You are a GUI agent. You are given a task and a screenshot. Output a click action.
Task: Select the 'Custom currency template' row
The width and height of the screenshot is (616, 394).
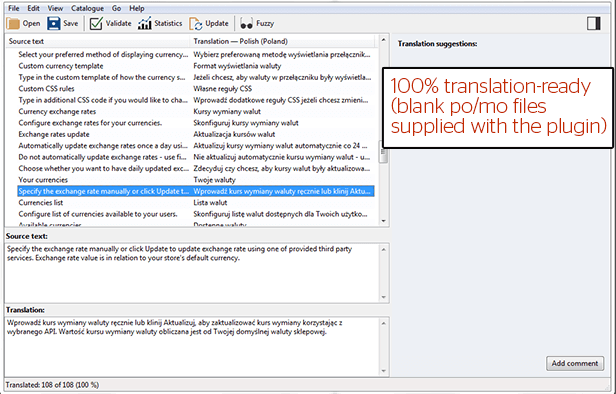[196, 66]
